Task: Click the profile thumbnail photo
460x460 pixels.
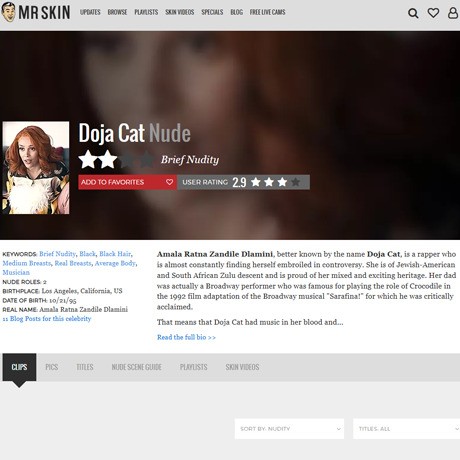Action: tap(36, 168)
